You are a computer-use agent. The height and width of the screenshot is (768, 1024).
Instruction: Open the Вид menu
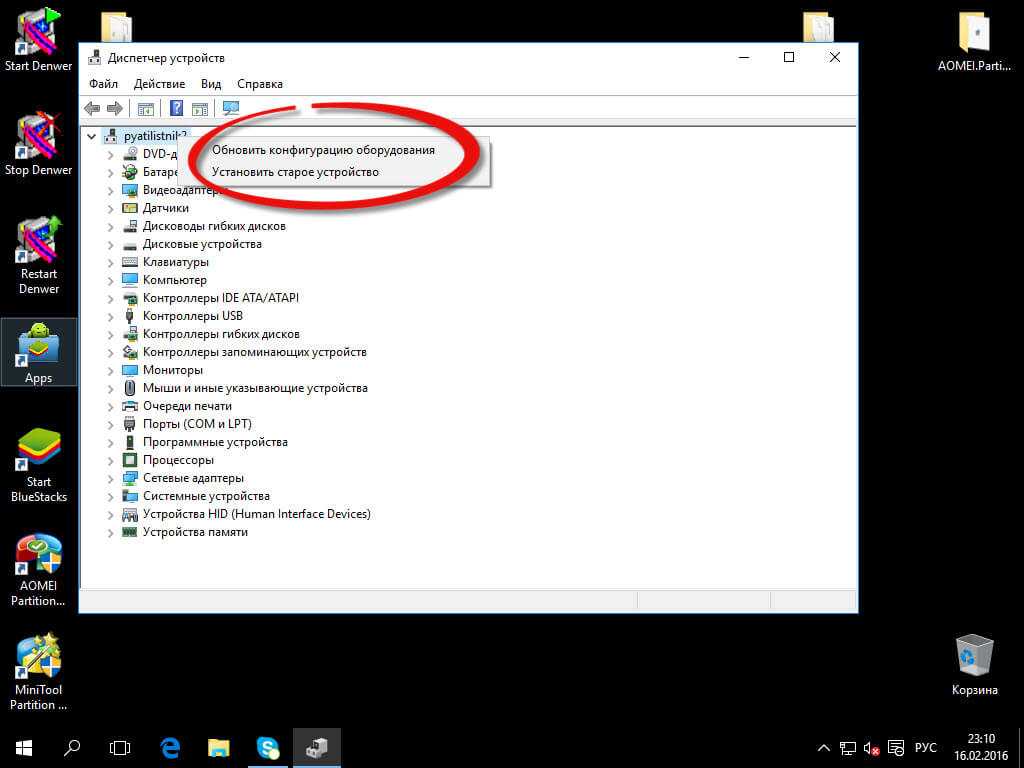pyautogui.click(x=210, y=84)
